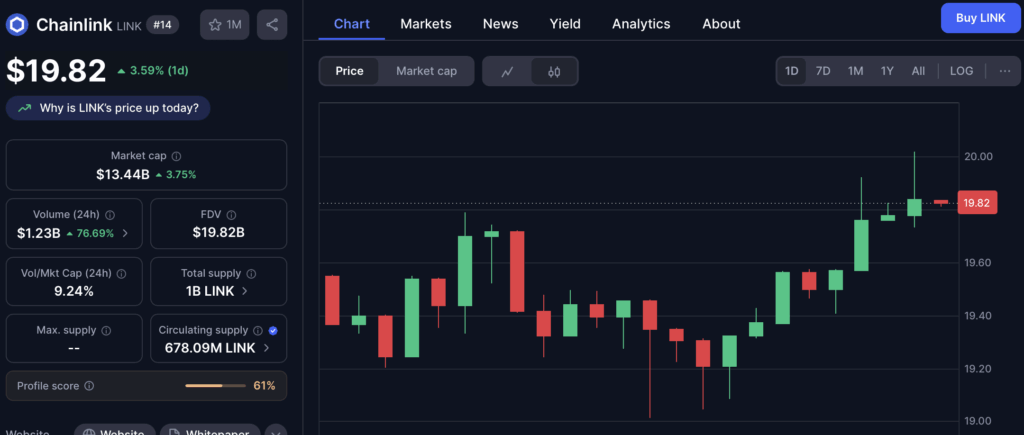Expand links section down chevron
The width and height of the screenshot is (1024, 435).
click(276, 431)
